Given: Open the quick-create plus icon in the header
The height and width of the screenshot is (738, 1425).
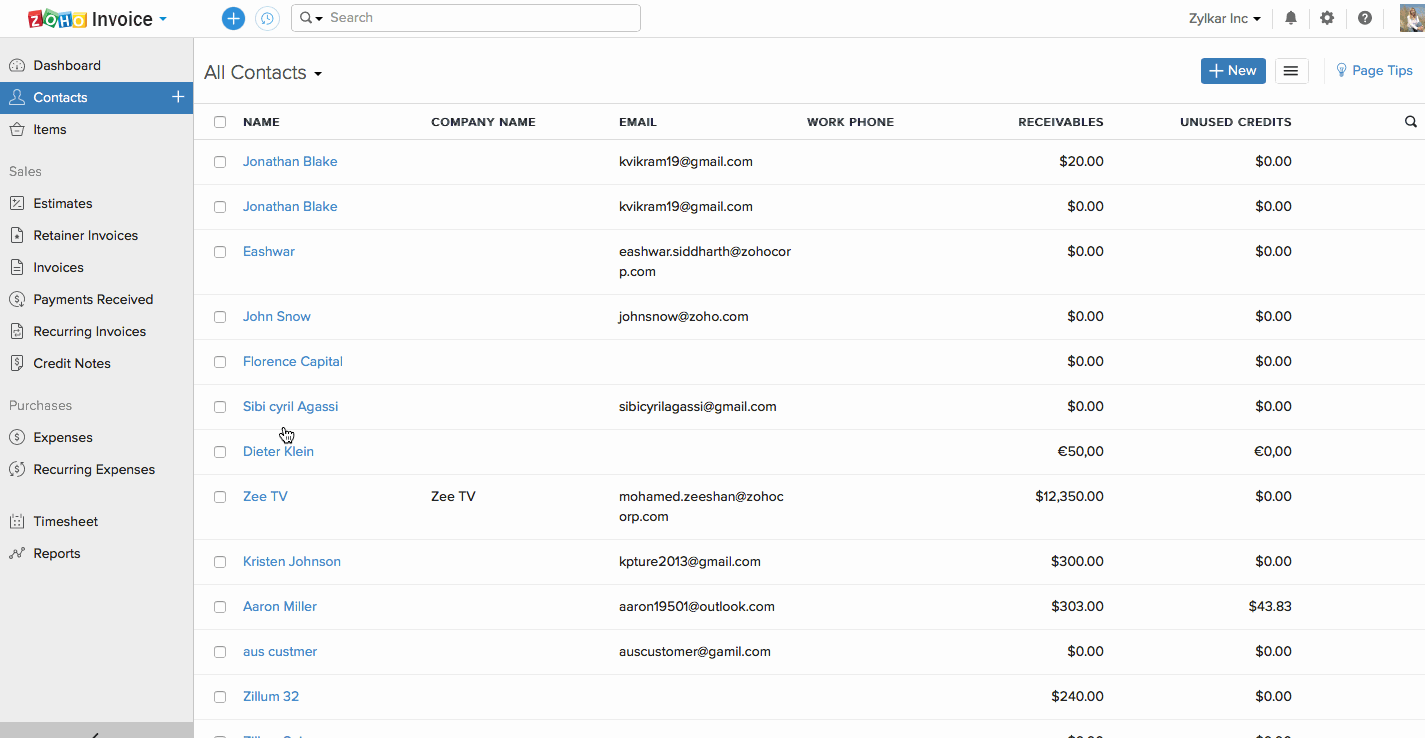Looking at the screenshot, I should 232,18.
